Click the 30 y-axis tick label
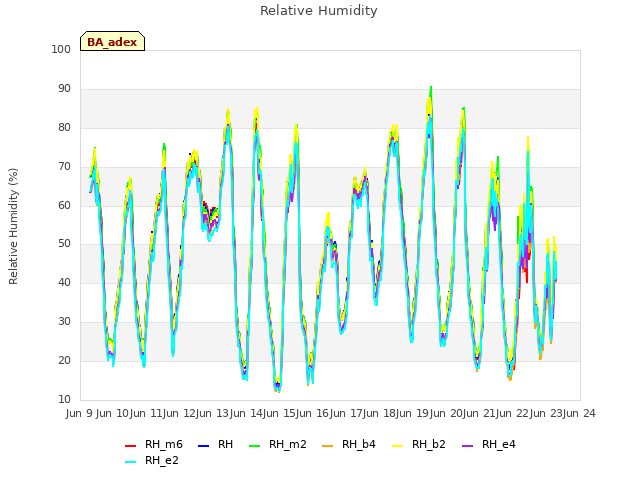640x480 pixels. pyautogui.click(x=64, y=322)
